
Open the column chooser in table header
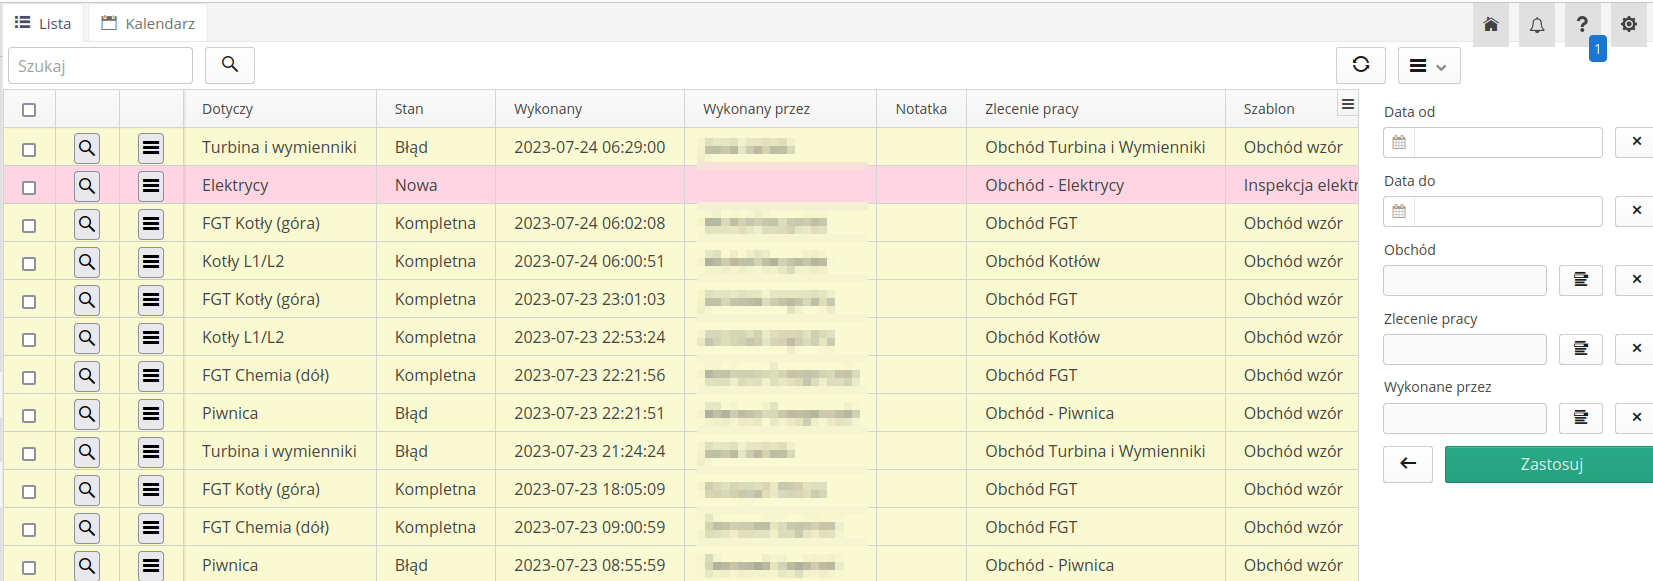pyautogui.click(x=1347, y=104)
